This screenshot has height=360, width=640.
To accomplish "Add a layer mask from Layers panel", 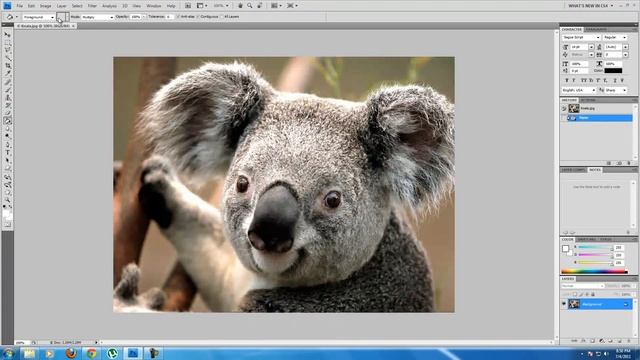I will [x=593, y=340].
